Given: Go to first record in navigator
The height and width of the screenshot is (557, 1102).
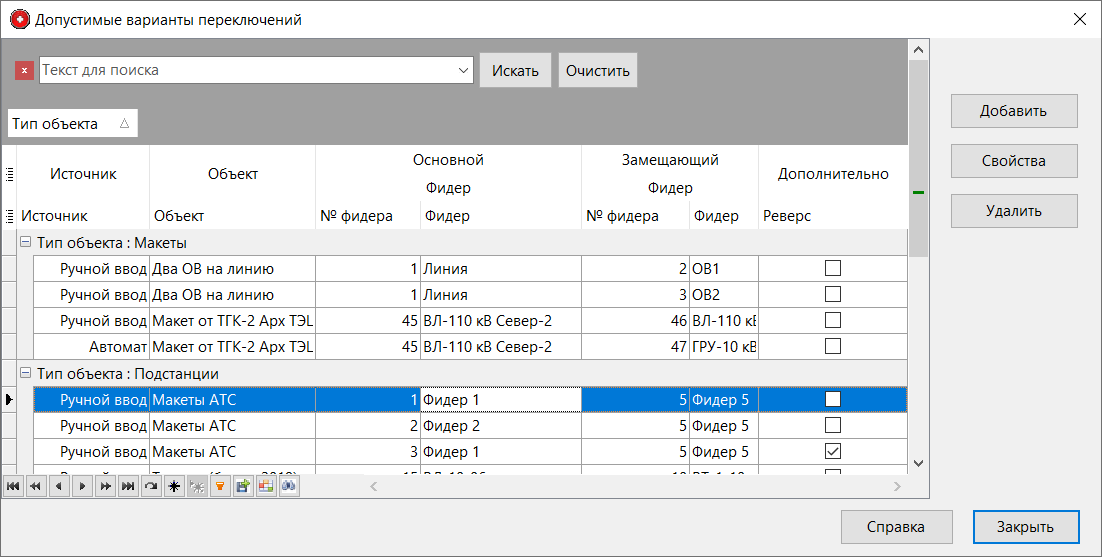Looking at the screenshot, I should (13, 486).
